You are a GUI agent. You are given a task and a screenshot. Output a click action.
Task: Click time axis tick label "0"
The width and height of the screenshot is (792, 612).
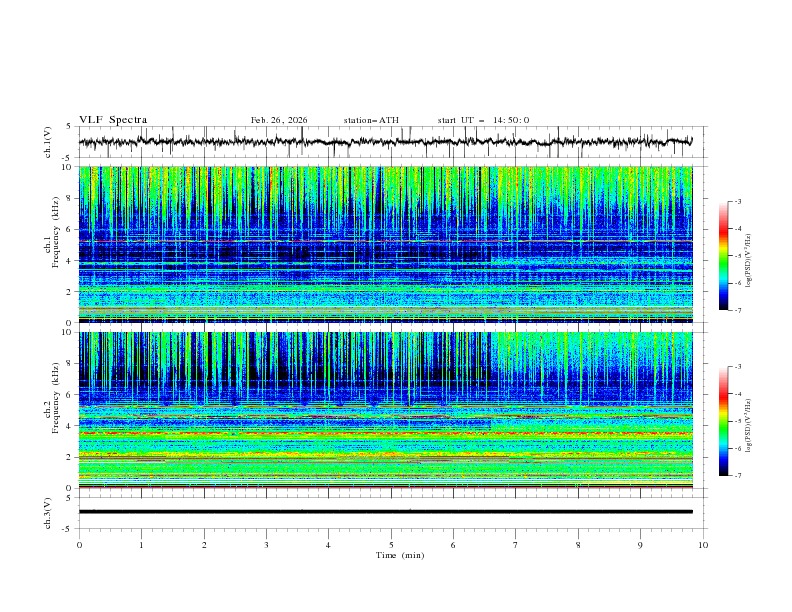coord(79,545)
